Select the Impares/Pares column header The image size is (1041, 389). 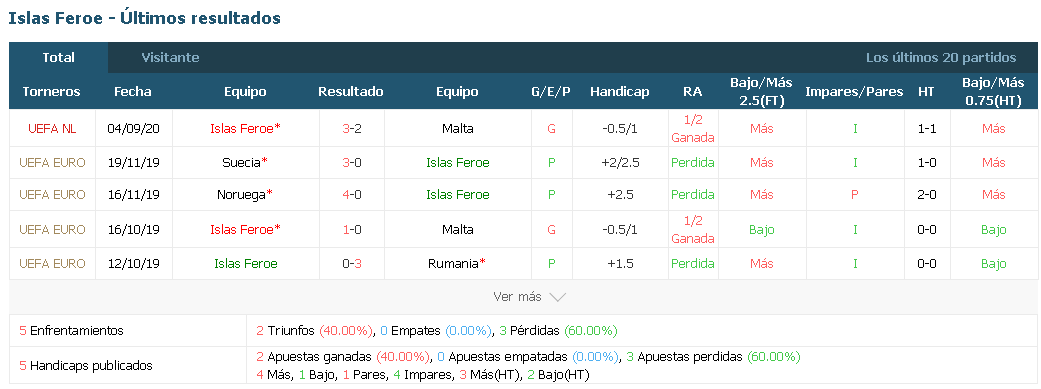click(854, 92)
